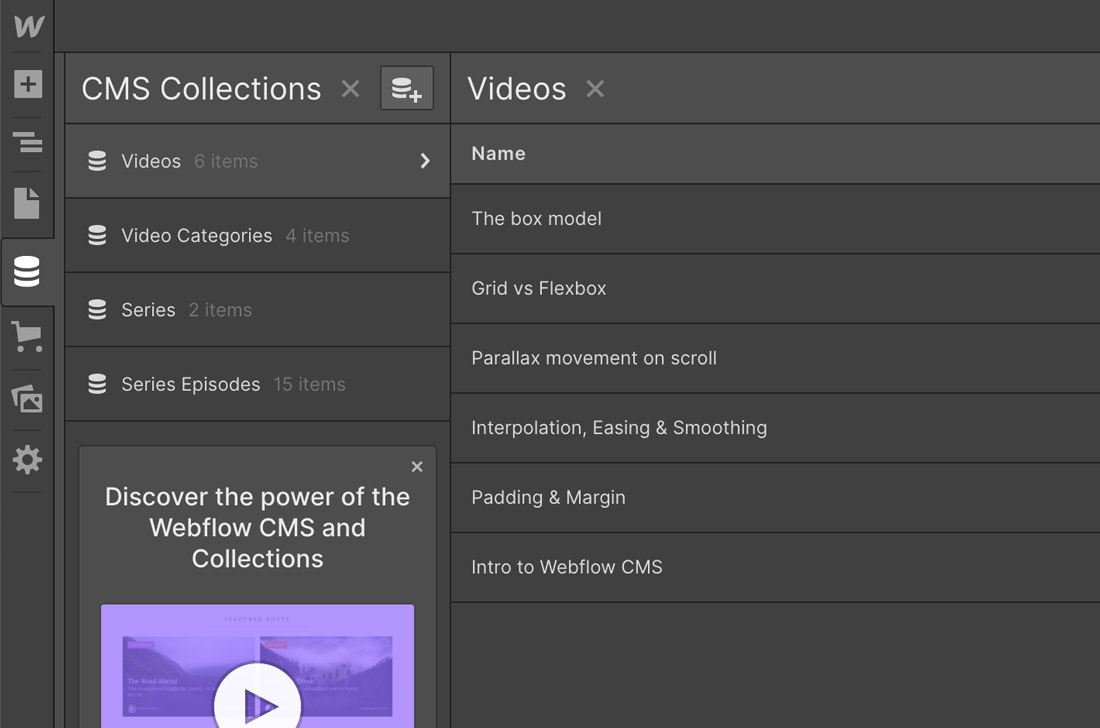Open the "Grid vs Flexbox" video item
The height and width of the screenshot is (728, 1100).
pos(539,288)
